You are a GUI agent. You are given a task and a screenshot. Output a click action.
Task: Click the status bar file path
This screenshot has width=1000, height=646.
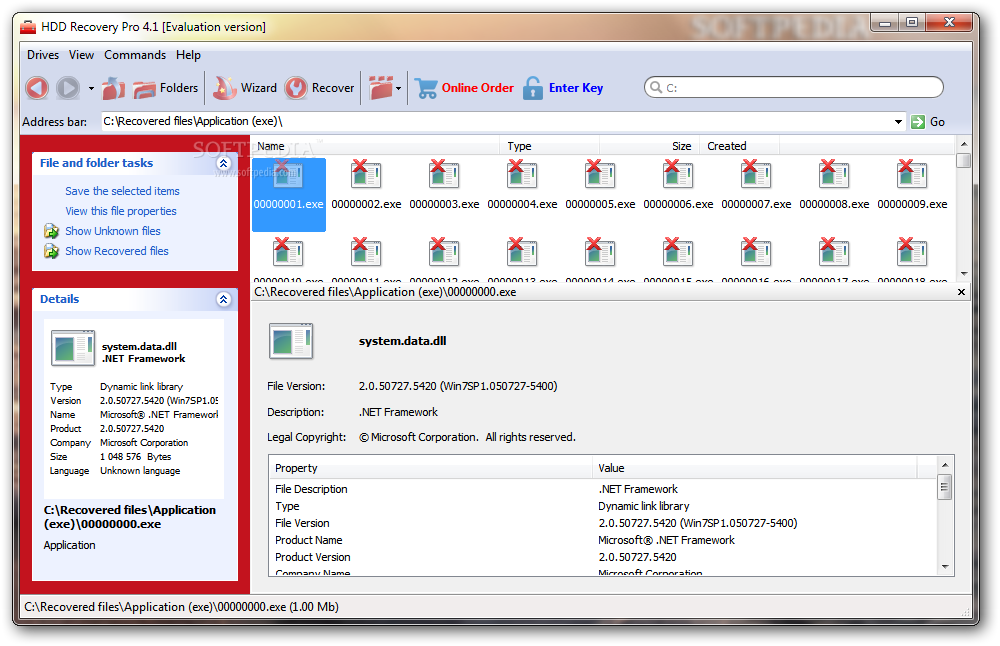[181, 607]
